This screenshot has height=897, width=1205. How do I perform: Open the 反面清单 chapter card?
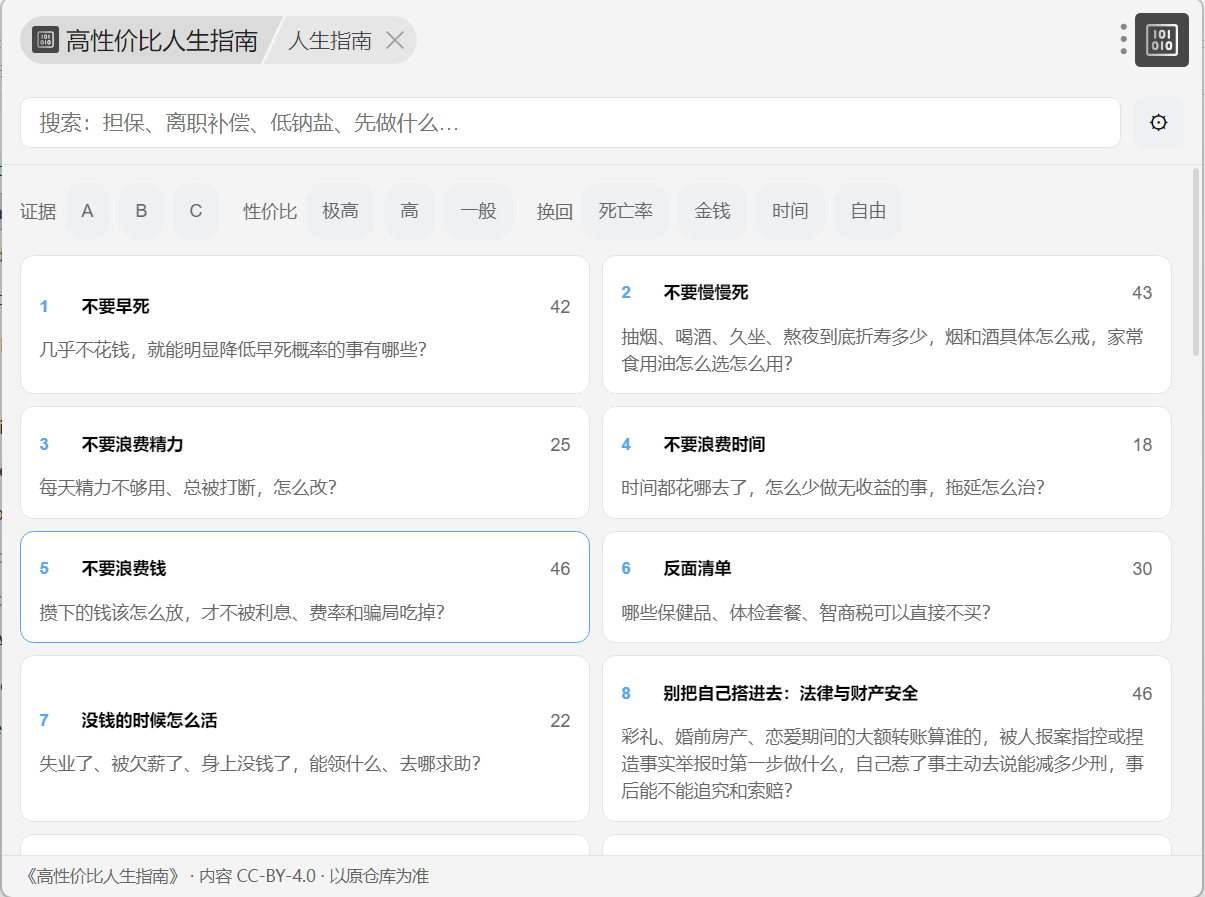887,587
